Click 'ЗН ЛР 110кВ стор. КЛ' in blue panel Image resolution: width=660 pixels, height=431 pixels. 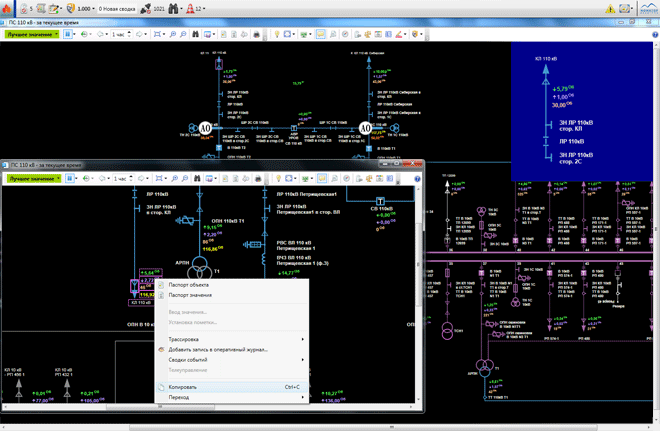click(576, 125)
